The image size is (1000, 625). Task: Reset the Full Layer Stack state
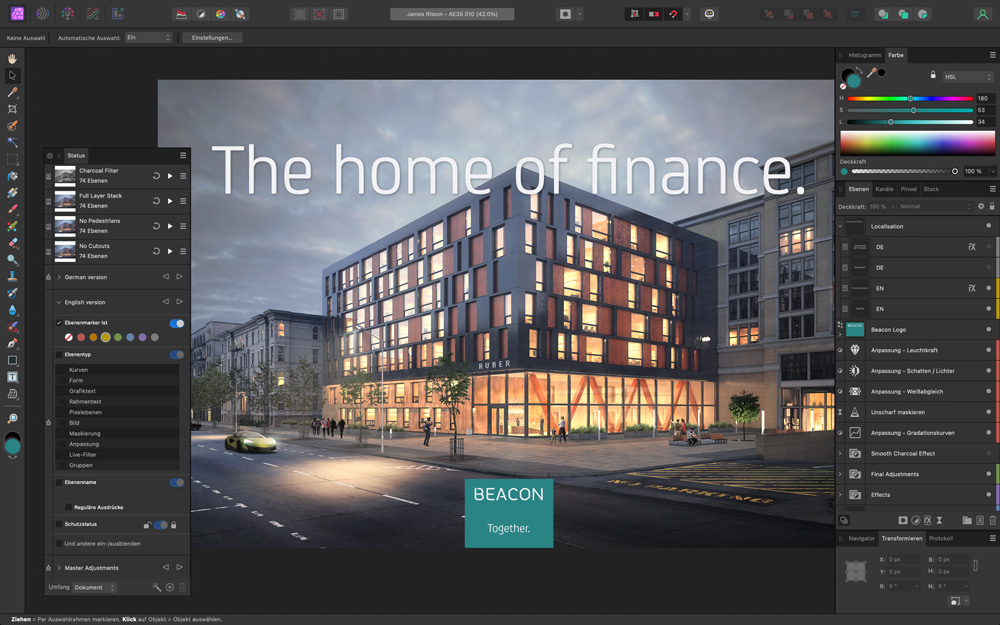[156, 201]
